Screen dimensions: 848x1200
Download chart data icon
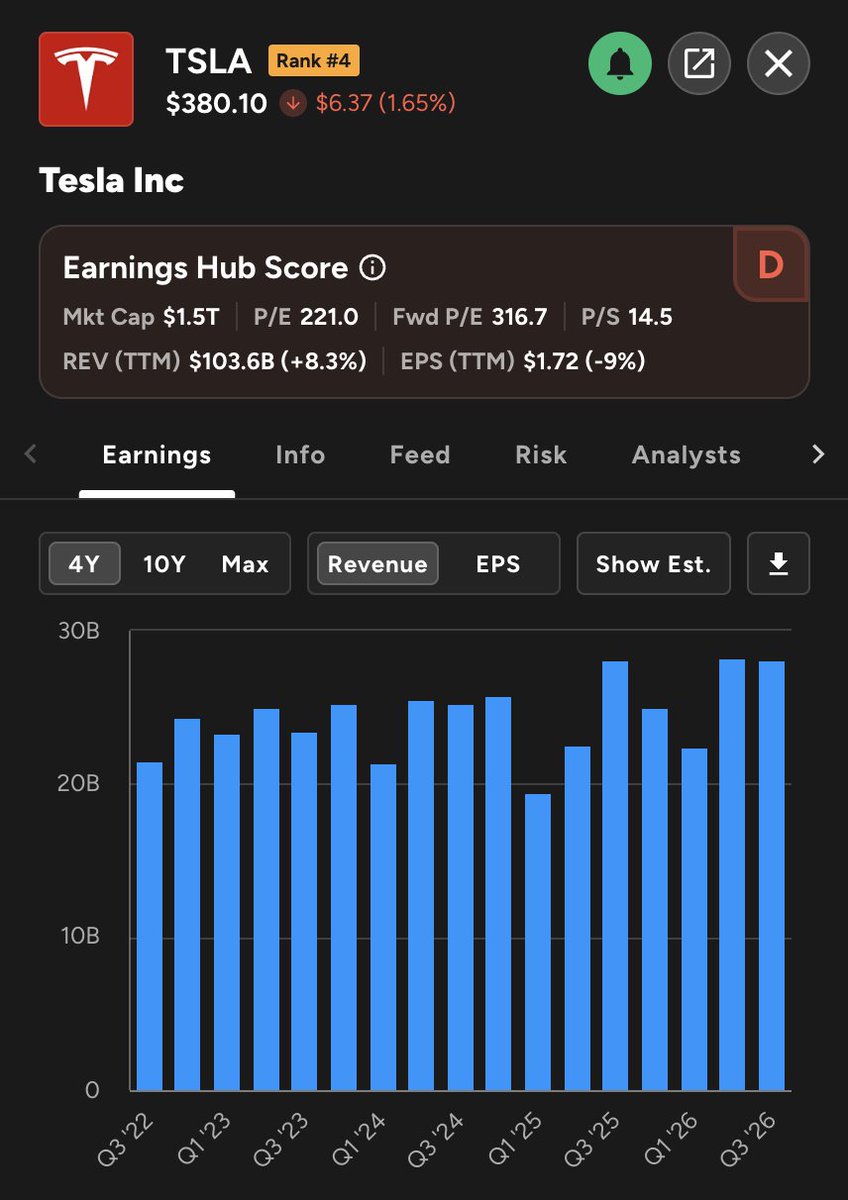(778, 564)
